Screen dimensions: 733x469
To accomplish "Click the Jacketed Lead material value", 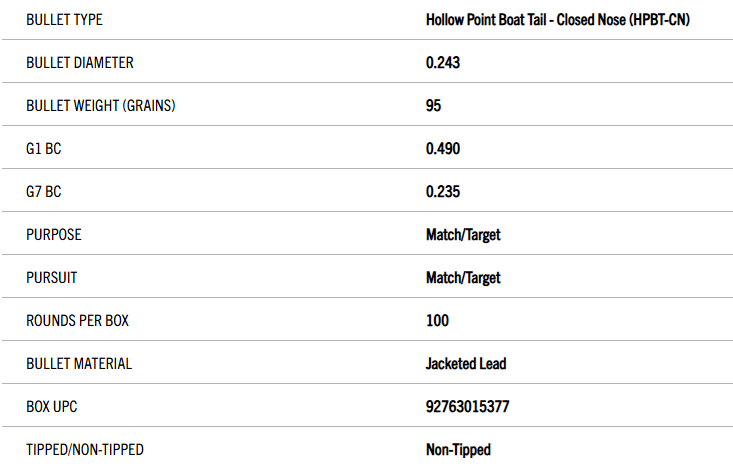I will coord(466,363).
